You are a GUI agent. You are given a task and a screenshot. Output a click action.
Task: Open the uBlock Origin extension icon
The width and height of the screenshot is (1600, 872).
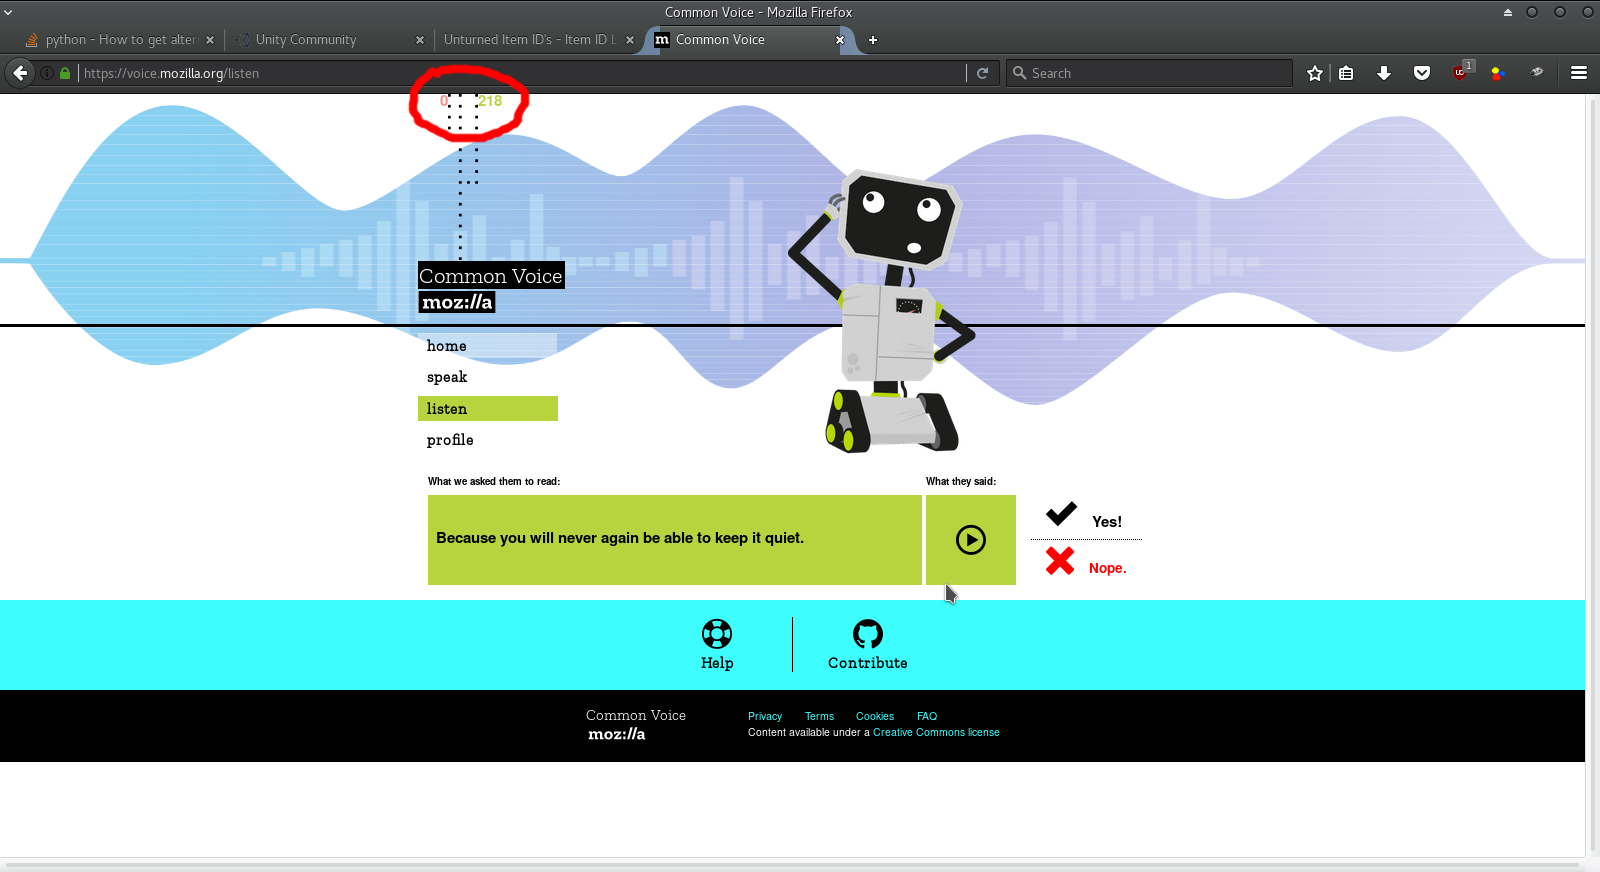1460,73
